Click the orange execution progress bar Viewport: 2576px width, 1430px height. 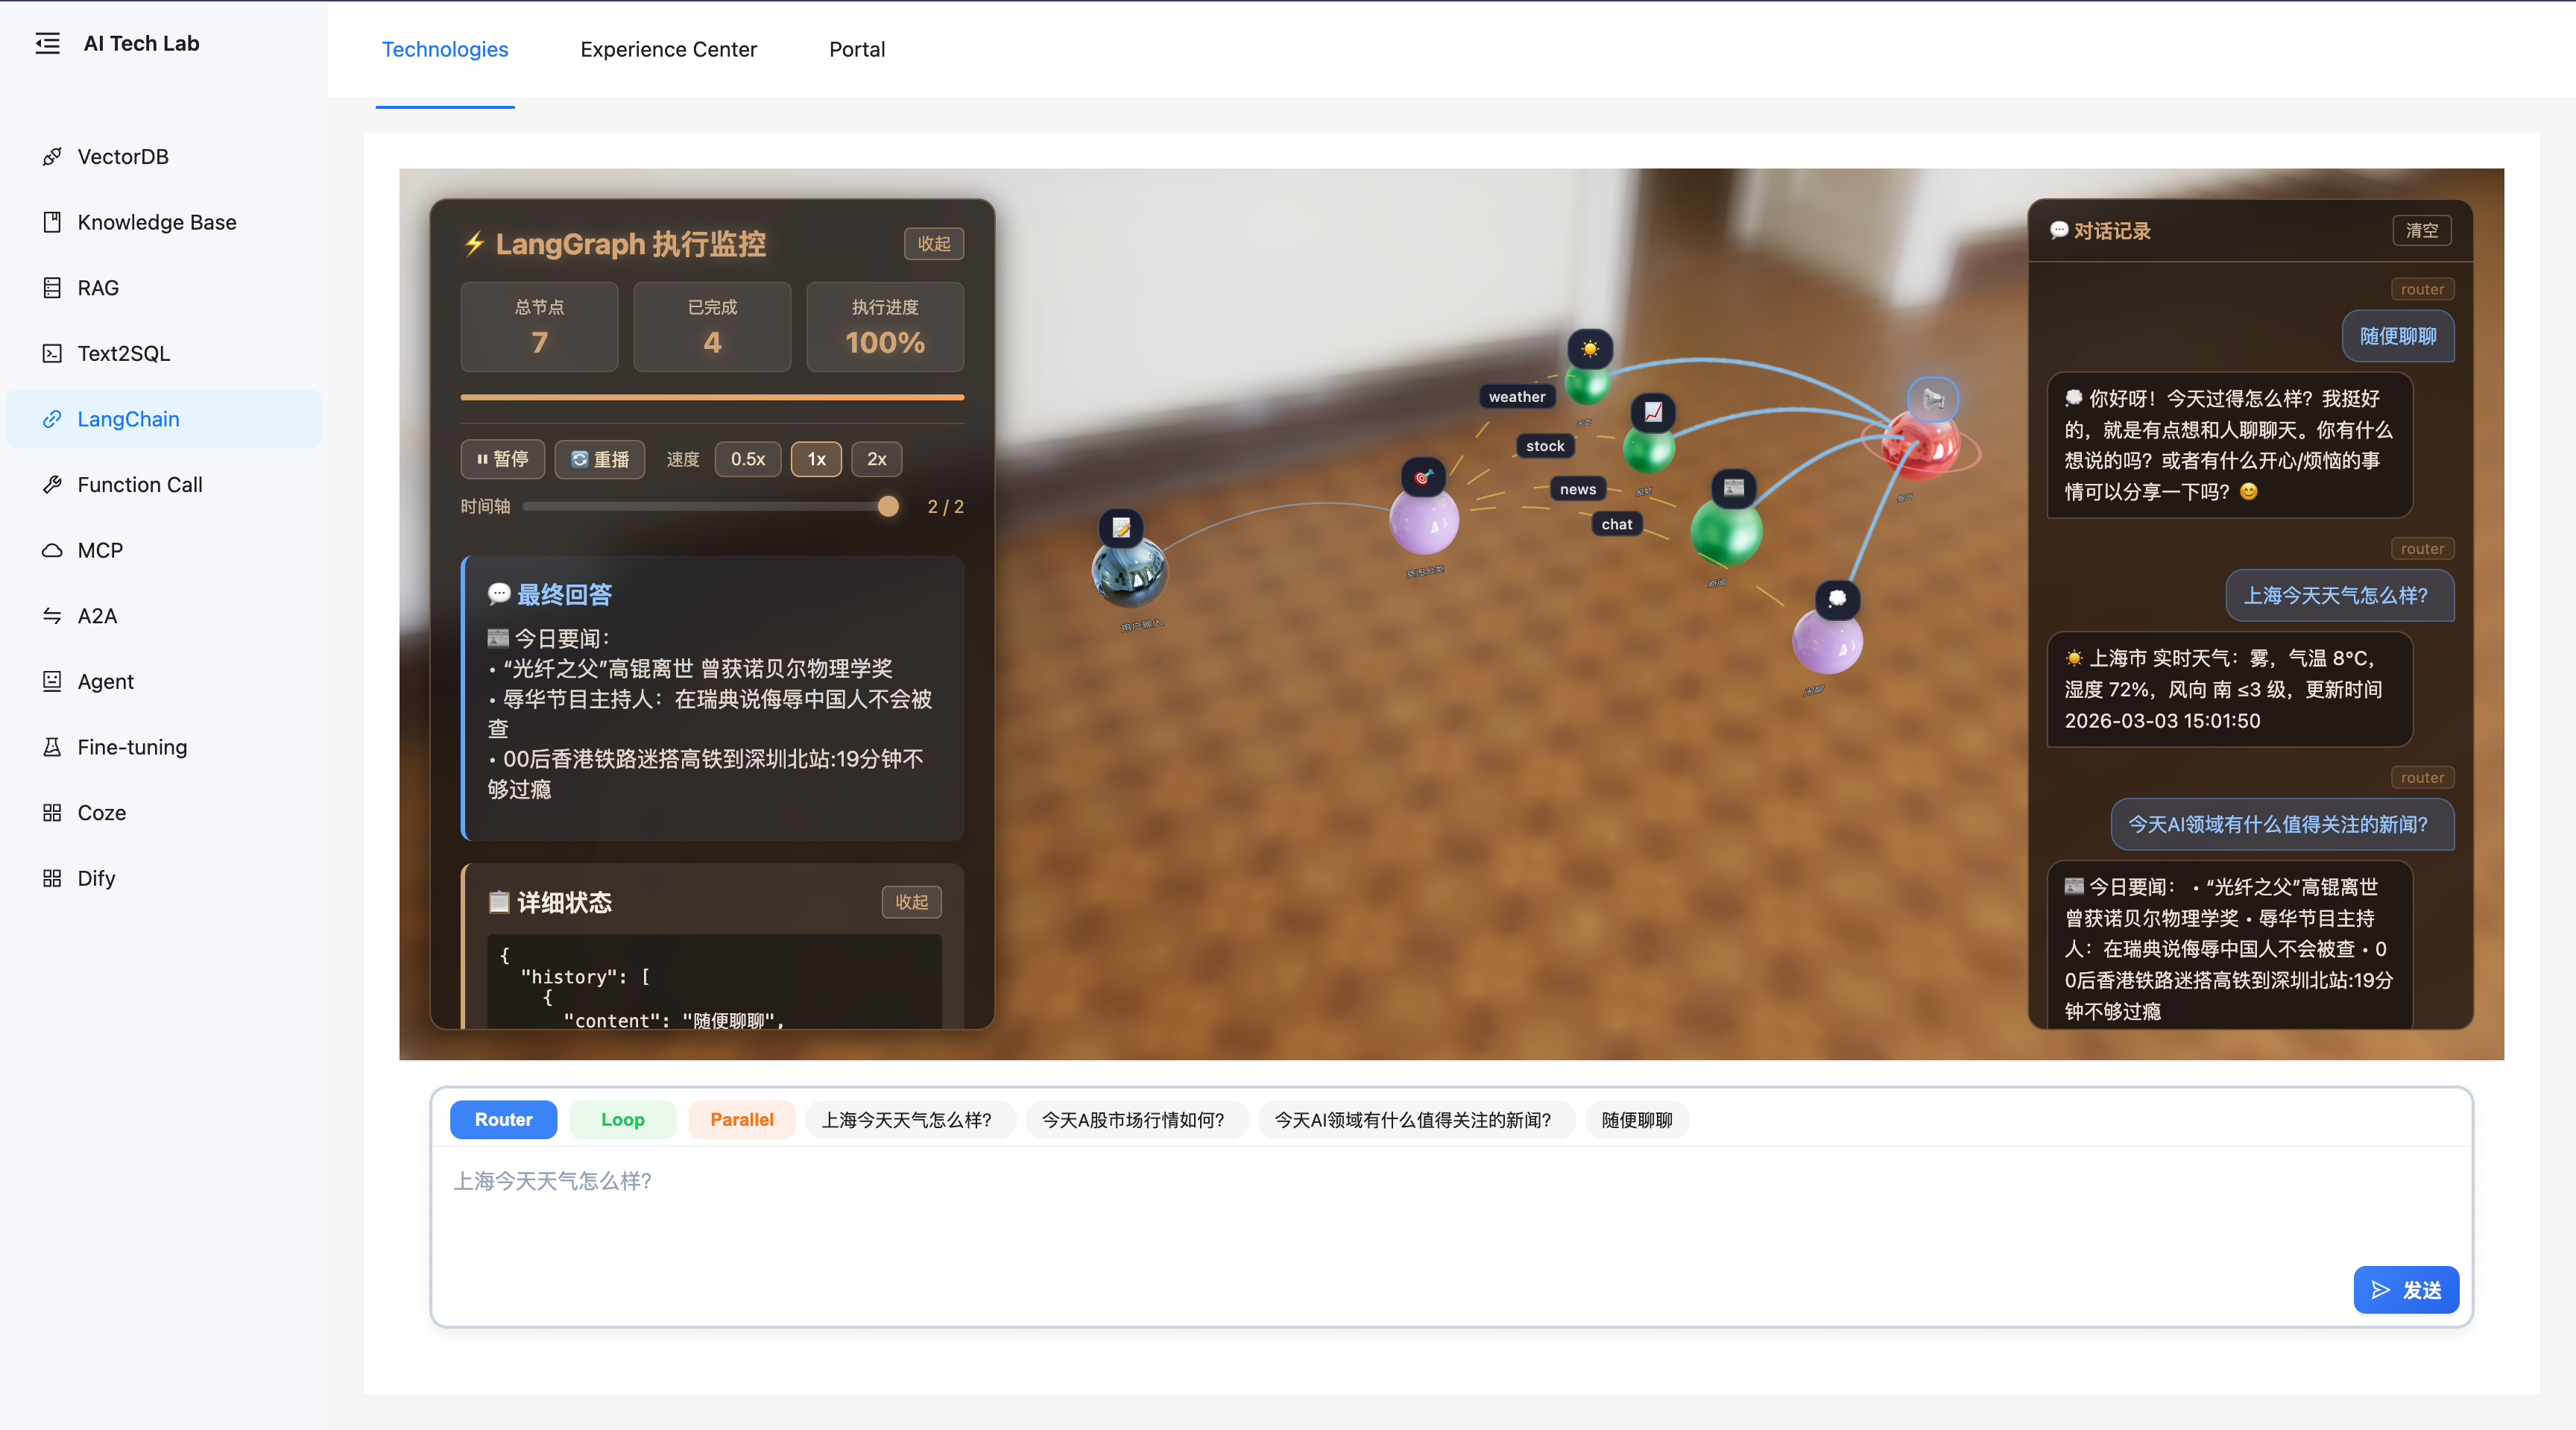[712, 397]
